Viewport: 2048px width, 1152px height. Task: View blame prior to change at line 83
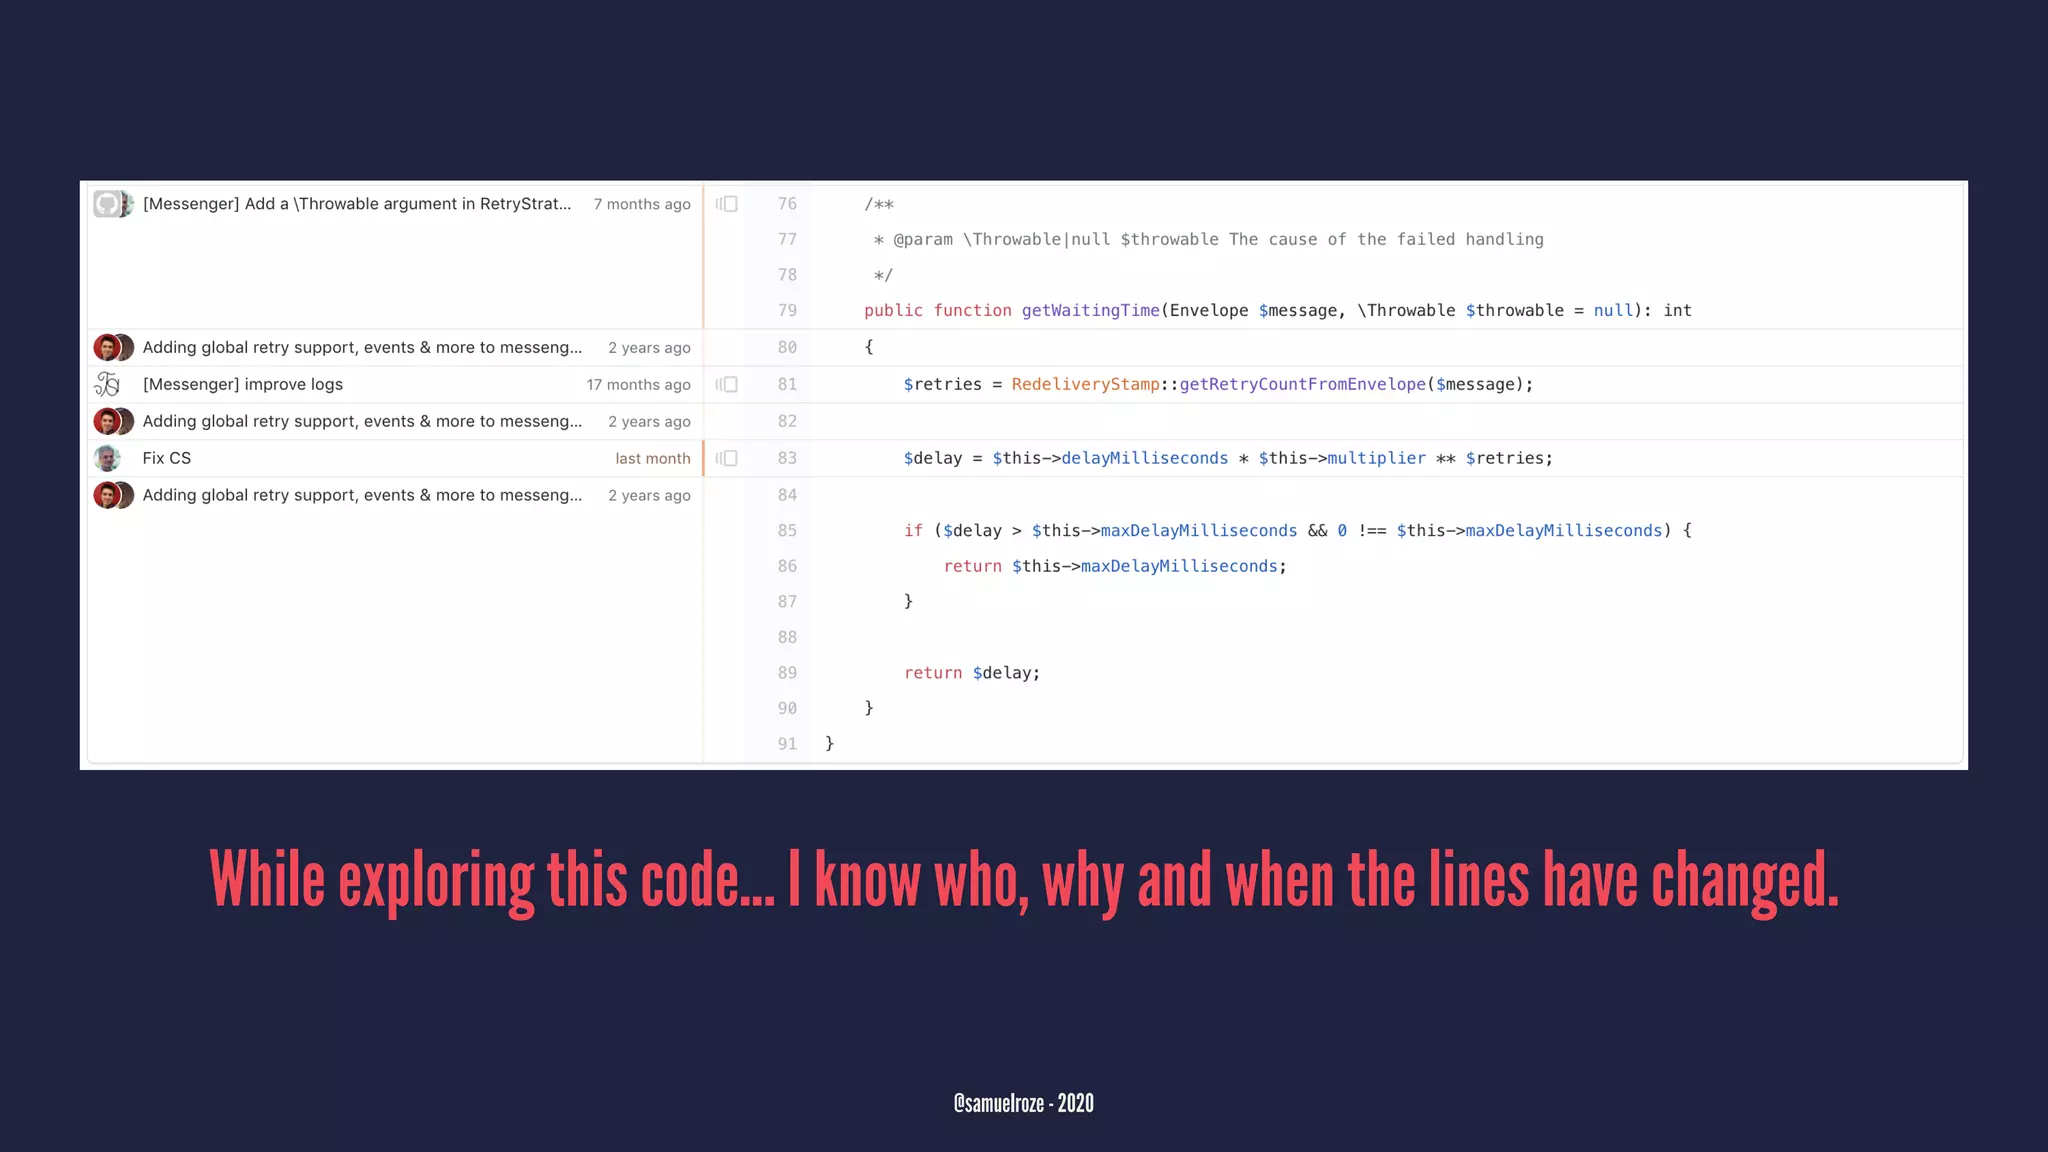pos(727,458)
